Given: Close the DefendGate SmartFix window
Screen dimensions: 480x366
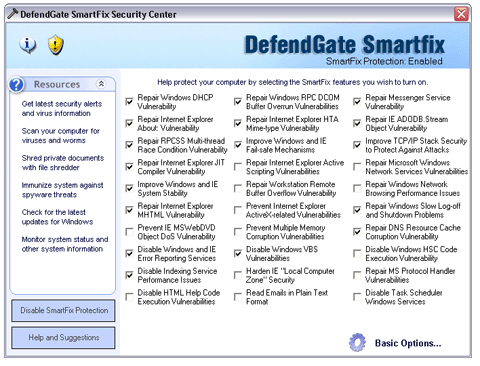Looking at the screenshot, I should pyautogui.click(x=461, y=14).
